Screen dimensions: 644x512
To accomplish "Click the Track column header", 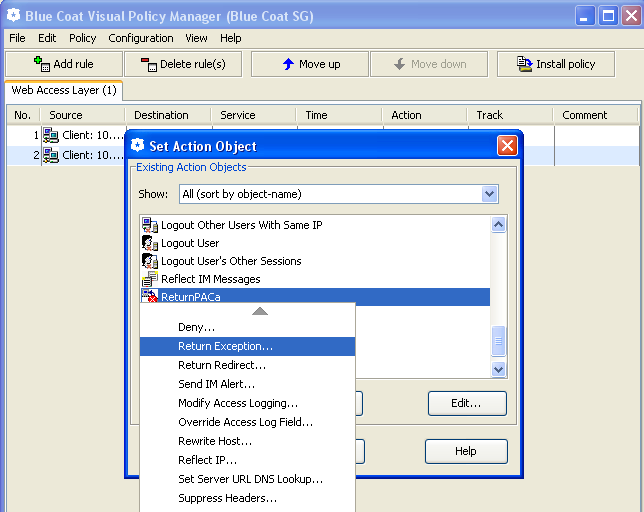I will 510,115.
